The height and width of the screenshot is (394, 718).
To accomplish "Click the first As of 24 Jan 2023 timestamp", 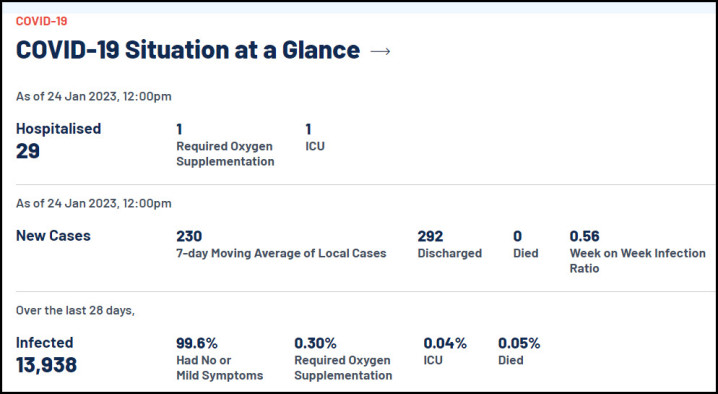I will pyautogui.click(x=94, y=96).
